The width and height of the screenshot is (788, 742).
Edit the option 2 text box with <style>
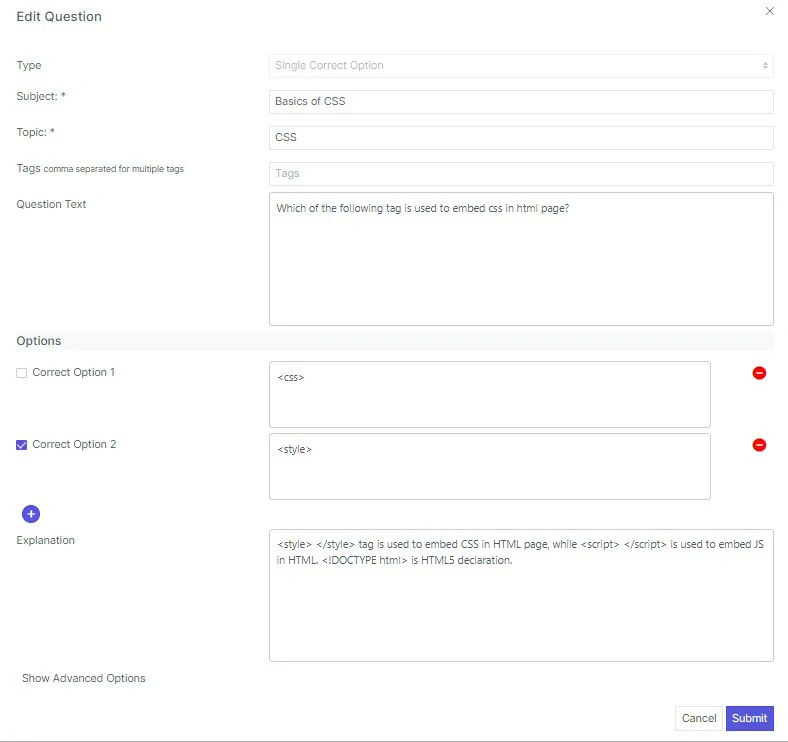point(489,467)
